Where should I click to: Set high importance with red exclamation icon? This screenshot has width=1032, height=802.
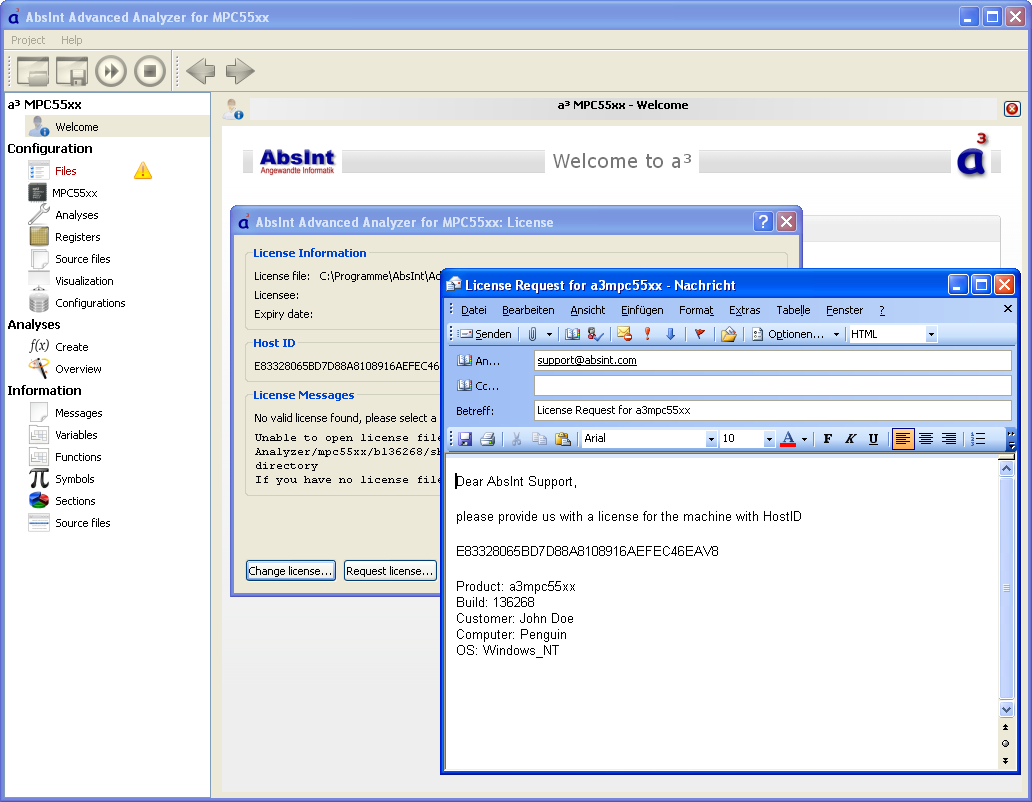(x=648, y=334)
